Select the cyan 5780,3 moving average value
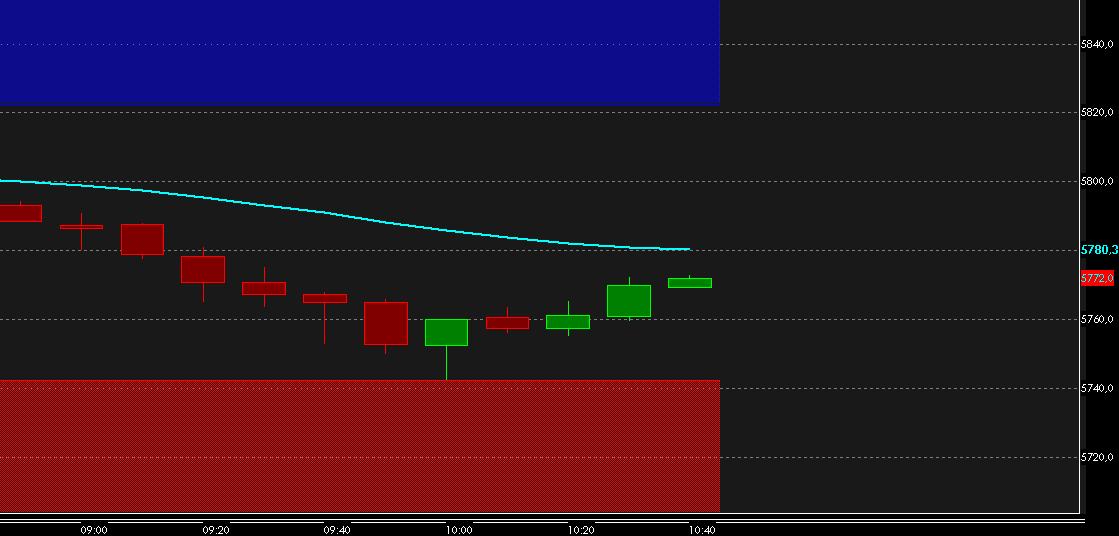The height and width of the screenshot is (536, 1119). tap(1099, 250)
